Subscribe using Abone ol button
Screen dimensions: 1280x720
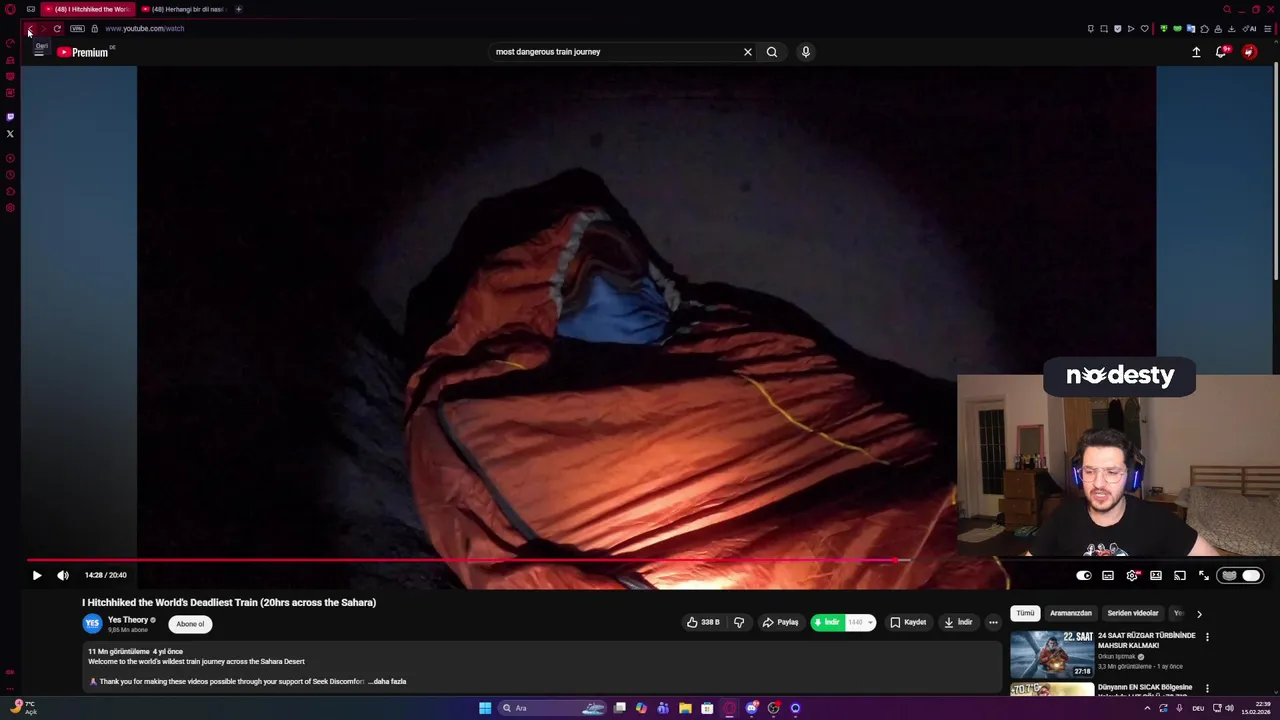tap(190, 624)
